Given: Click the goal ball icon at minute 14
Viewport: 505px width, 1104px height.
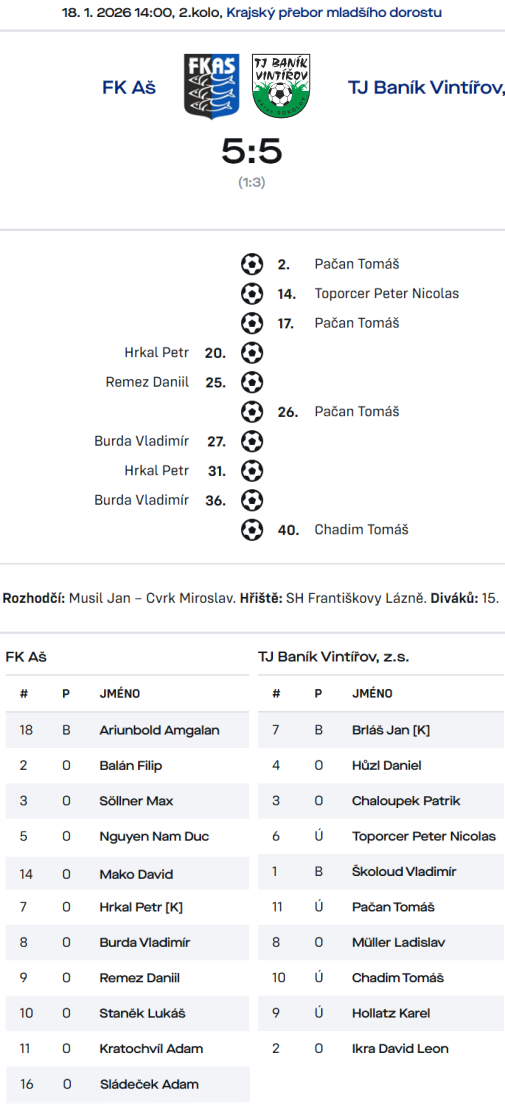Looking at the screenshot, I should click(x=251, y=294).
